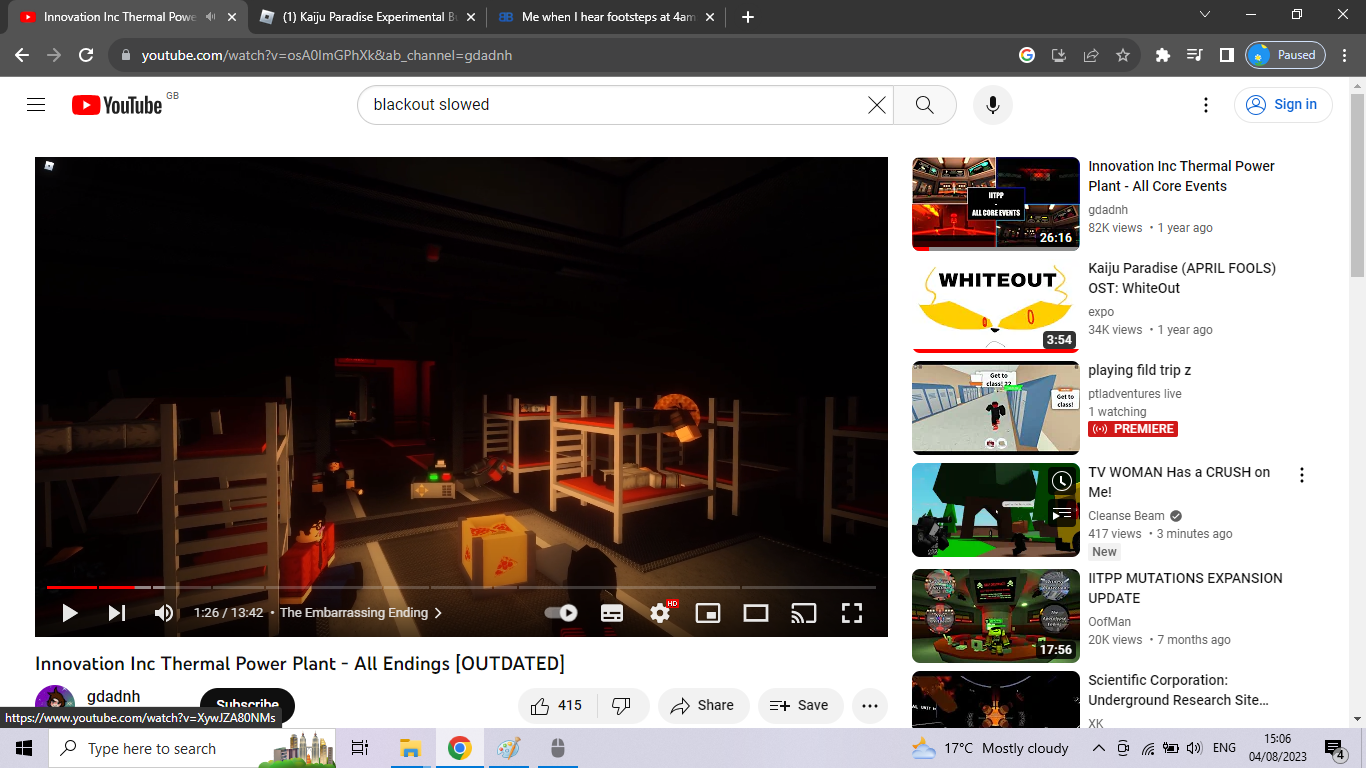The height and width of the screenshot is (768, 1366).
Task: Expand The Embarrassing Ending chapter
Action: tap(360, 613)
